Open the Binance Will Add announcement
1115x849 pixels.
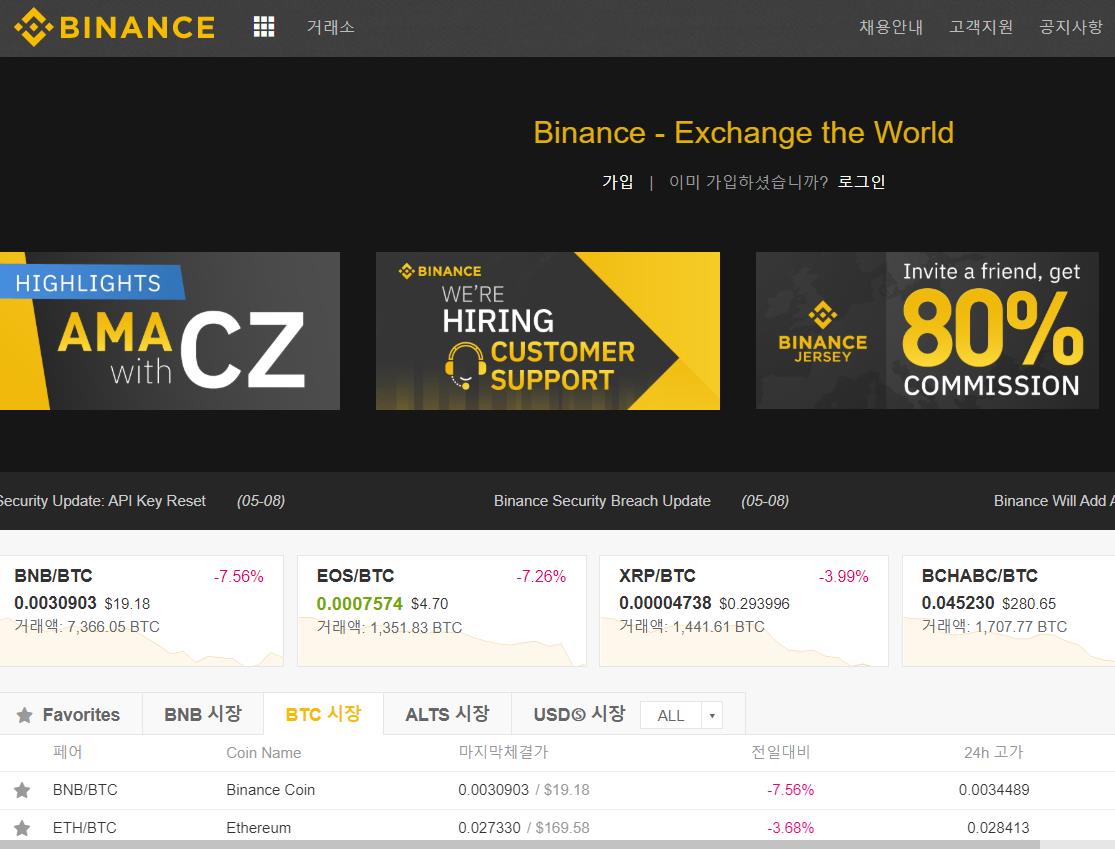tap(1054, 501)
